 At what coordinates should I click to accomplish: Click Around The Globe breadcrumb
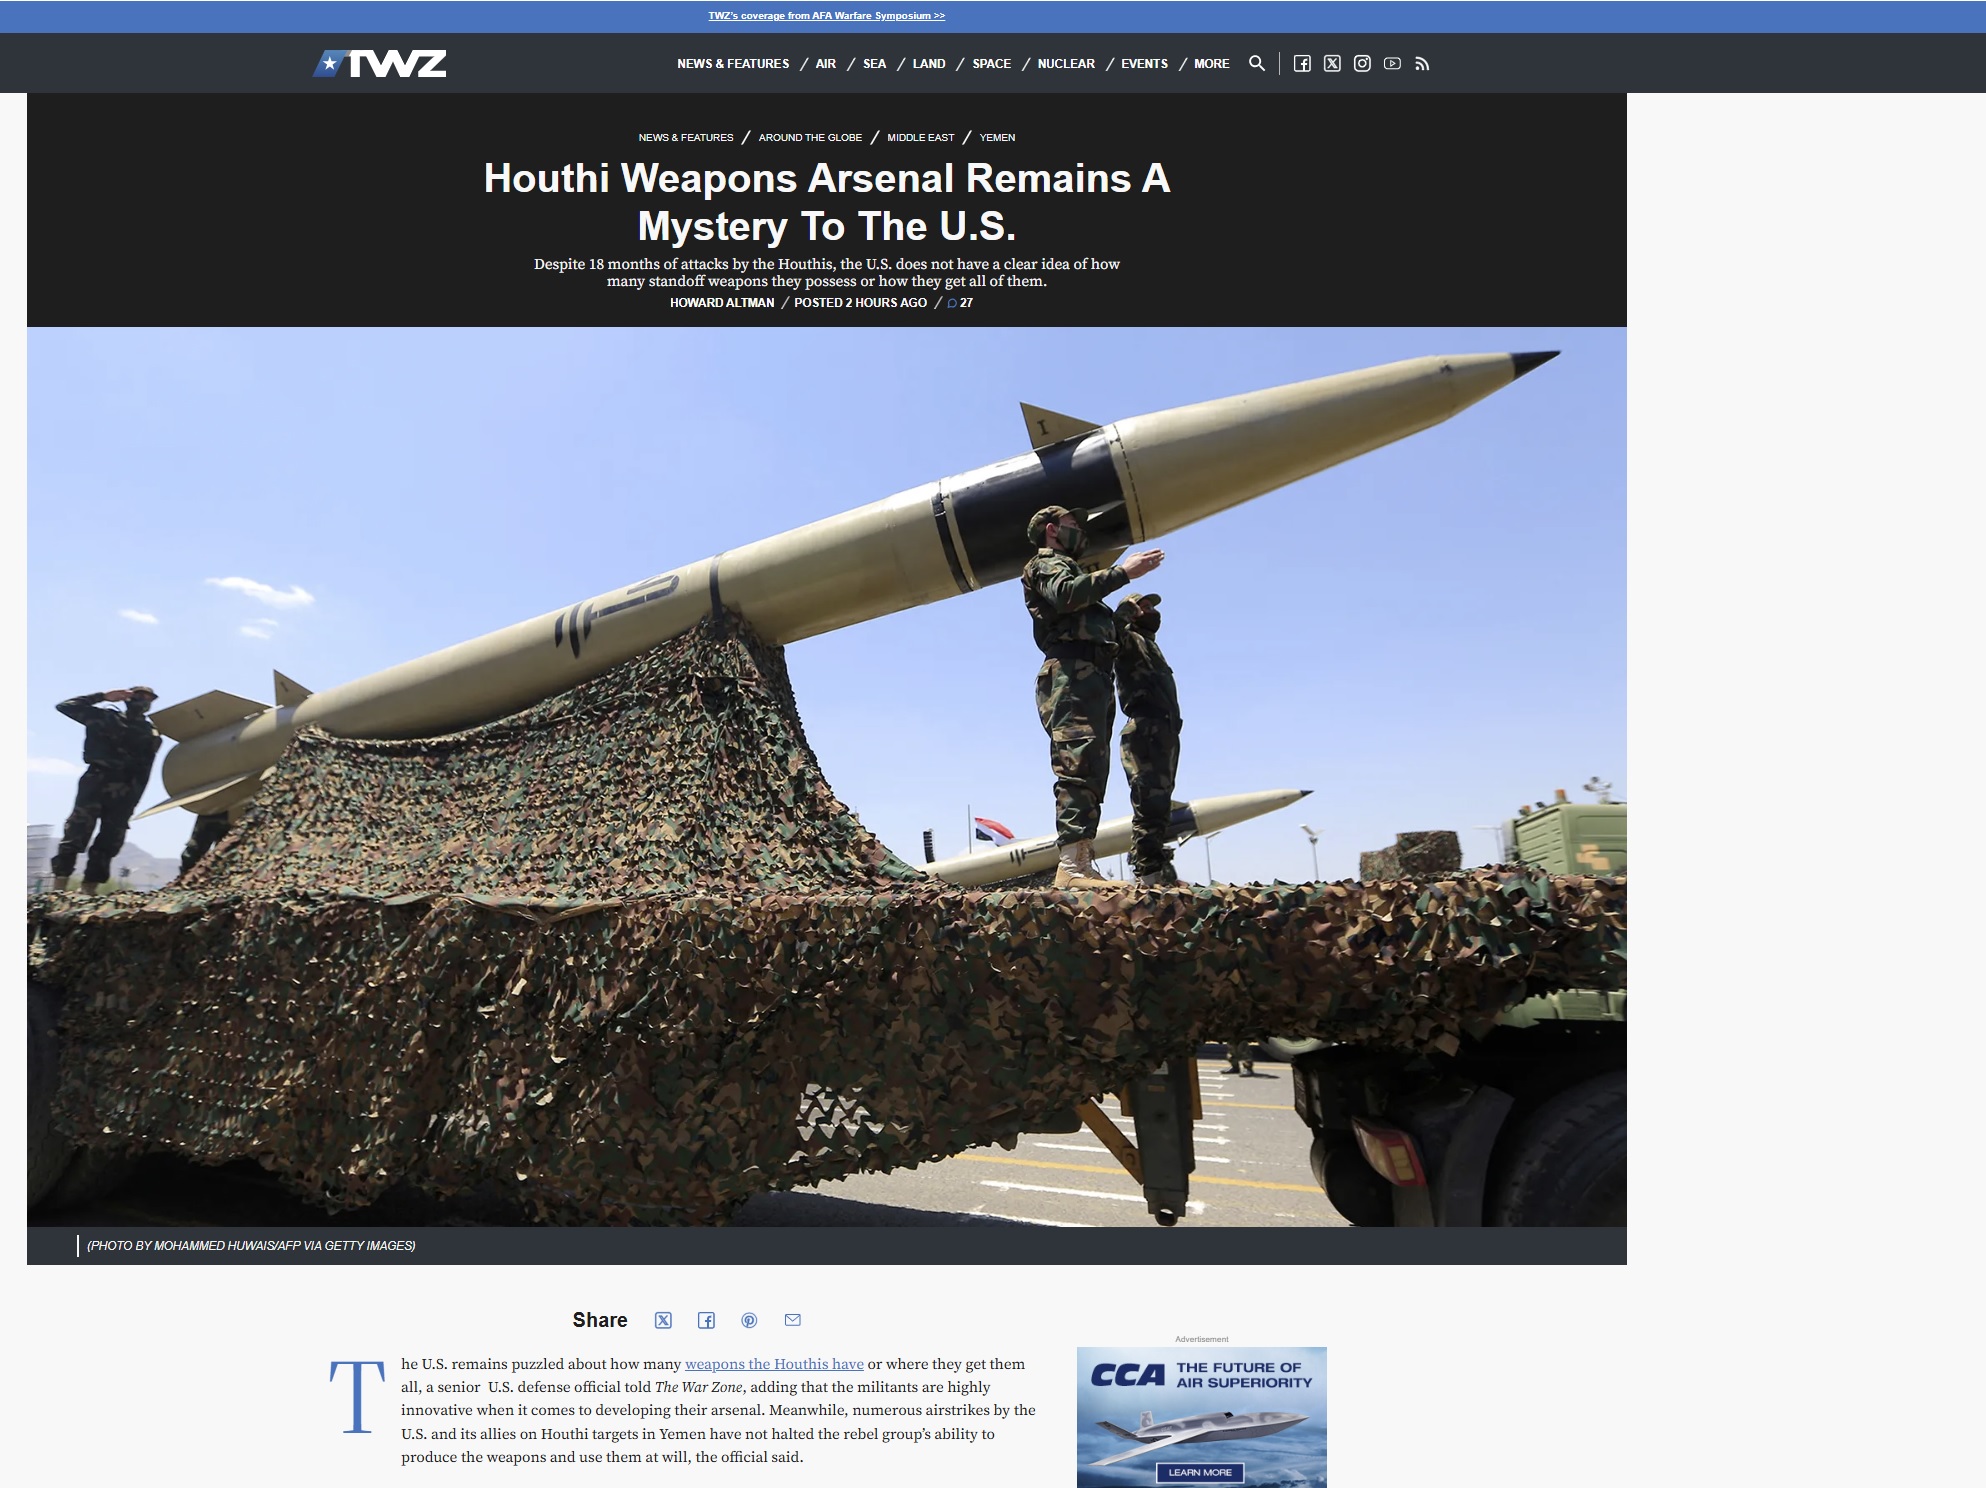coord(810,137)
